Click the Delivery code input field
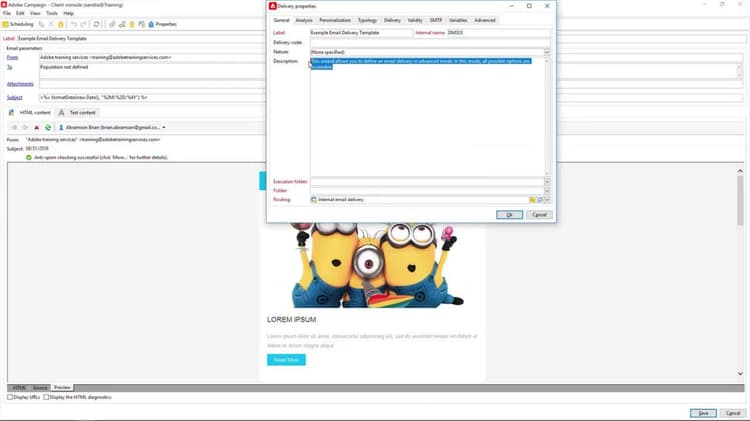750x421 pixels. [x=430, y=43]
